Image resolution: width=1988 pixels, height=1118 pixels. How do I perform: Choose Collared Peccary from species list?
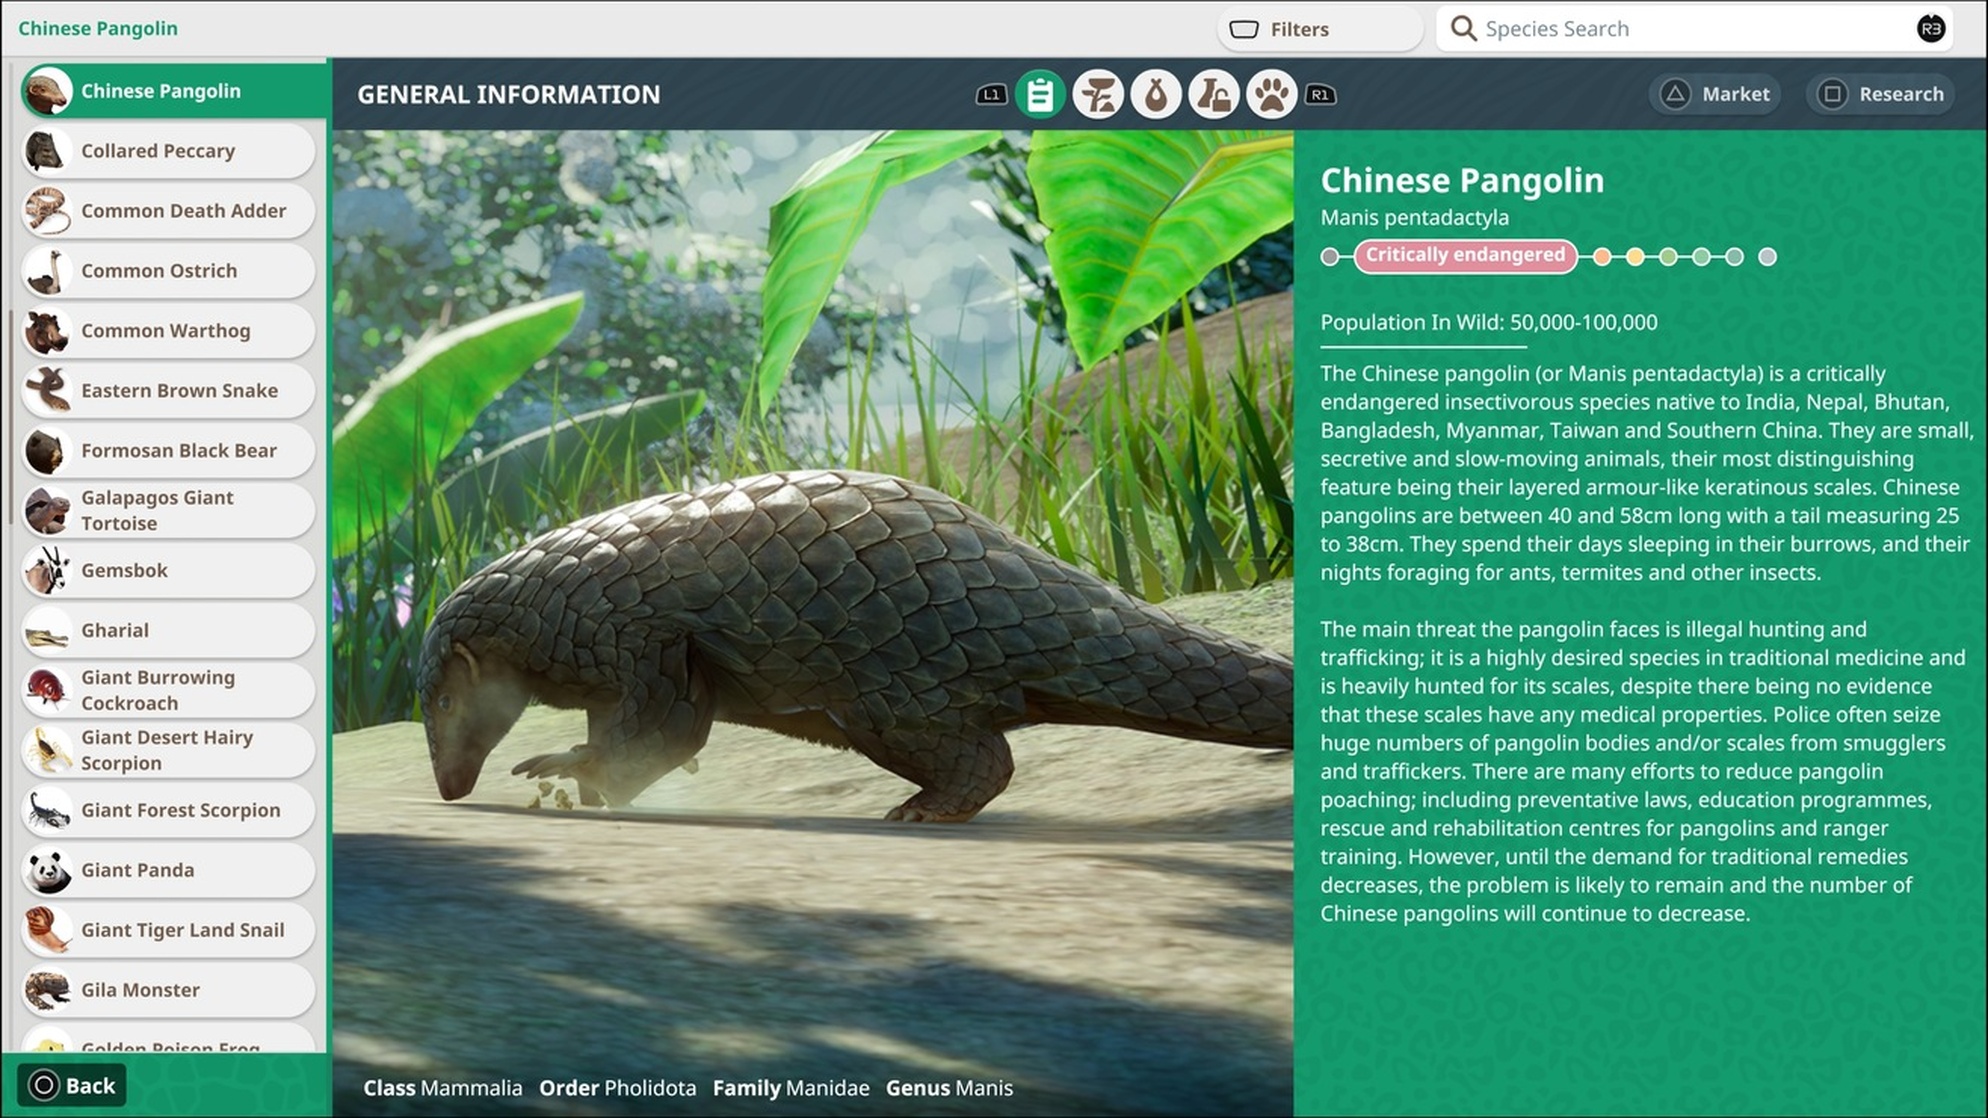click(x=168, y=151)
